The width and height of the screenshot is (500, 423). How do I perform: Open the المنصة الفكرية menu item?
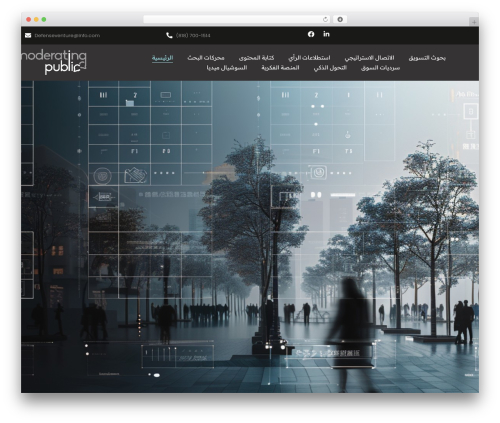click(280, 68)
